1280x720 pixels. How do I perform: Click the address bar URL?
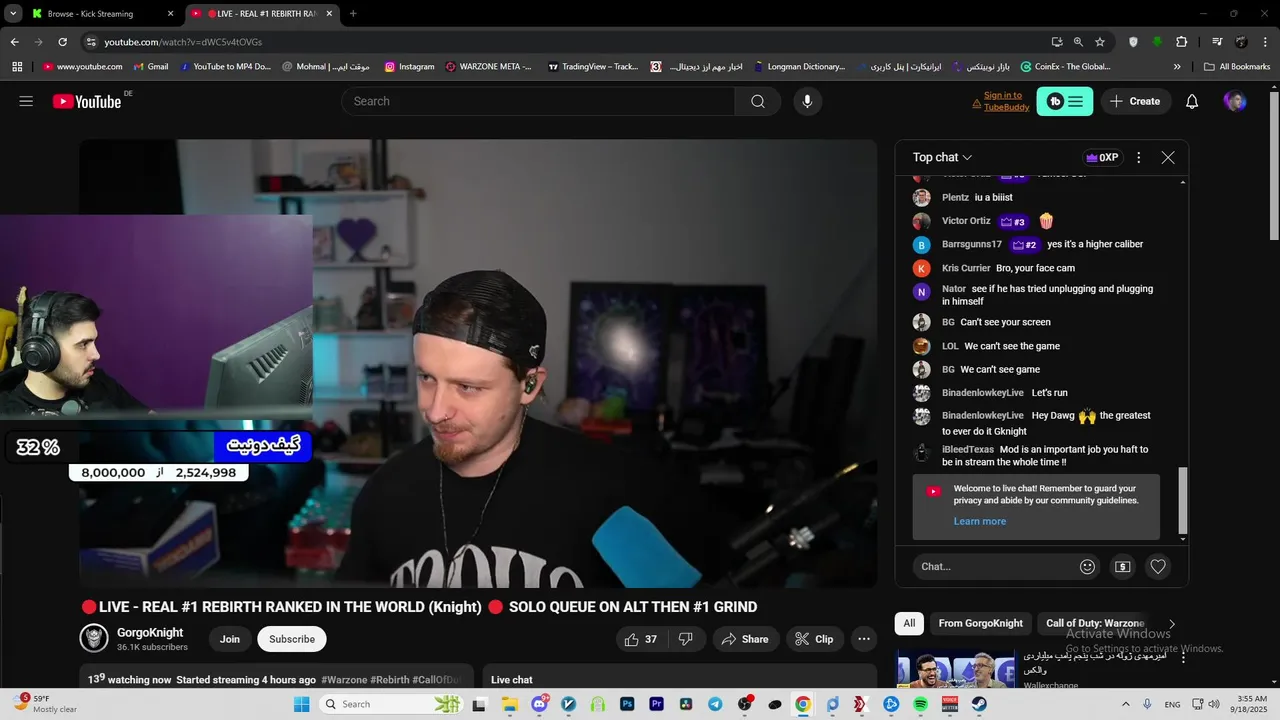[183, 42]
